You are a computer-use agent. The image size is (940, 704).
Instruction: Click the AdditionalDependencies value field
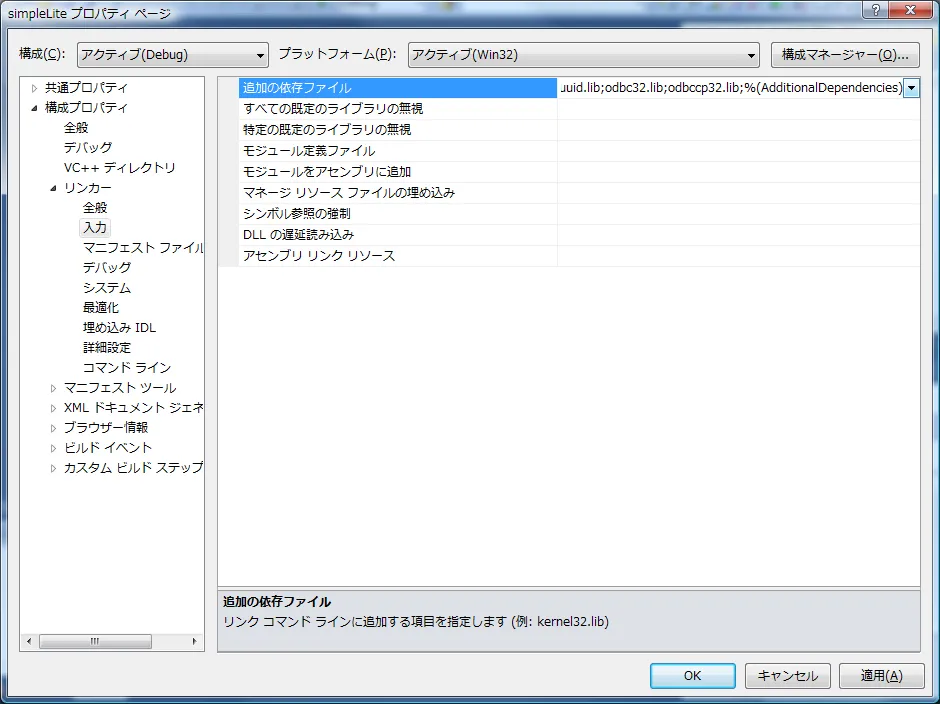[731, 88]
